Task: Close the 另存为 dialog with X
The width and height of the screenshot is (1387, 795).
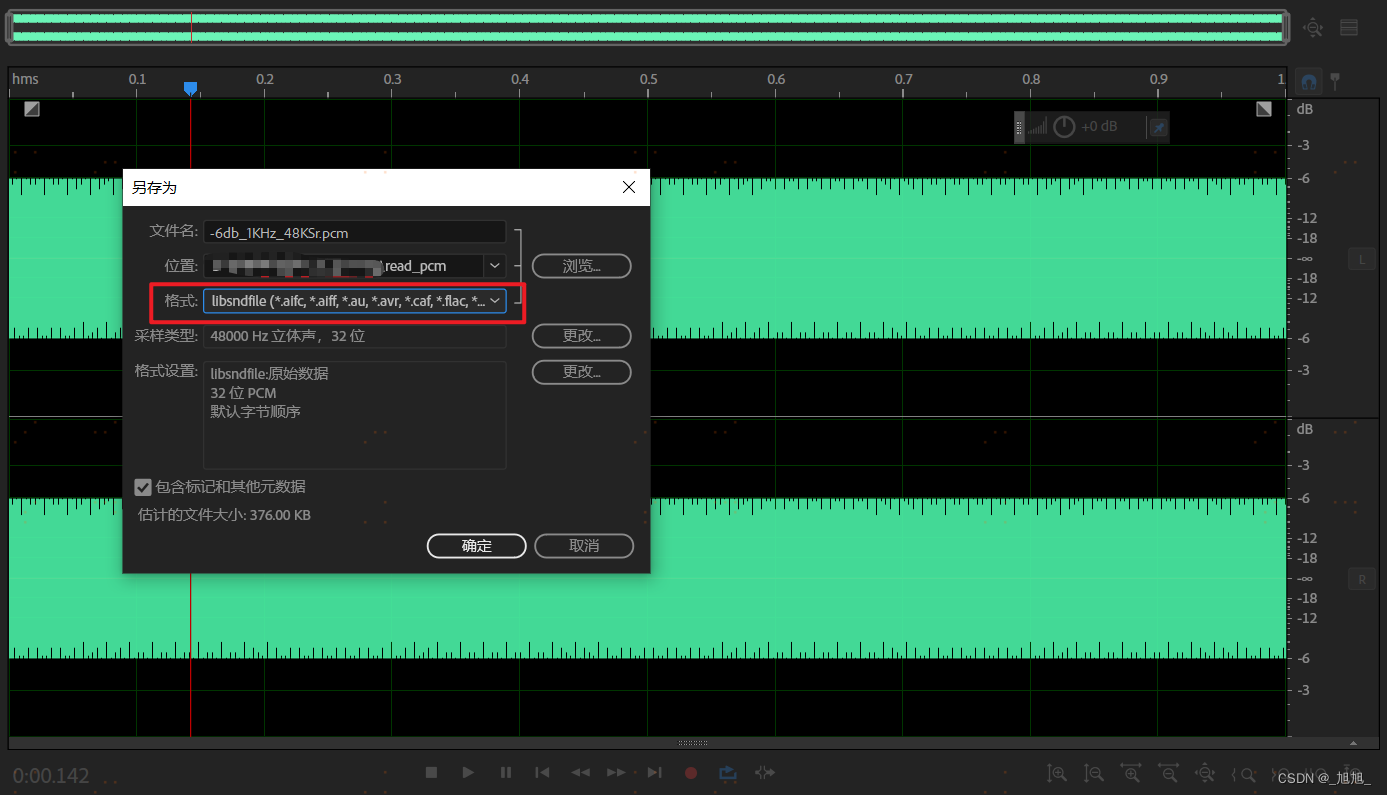Action: [x=629, y=187]
